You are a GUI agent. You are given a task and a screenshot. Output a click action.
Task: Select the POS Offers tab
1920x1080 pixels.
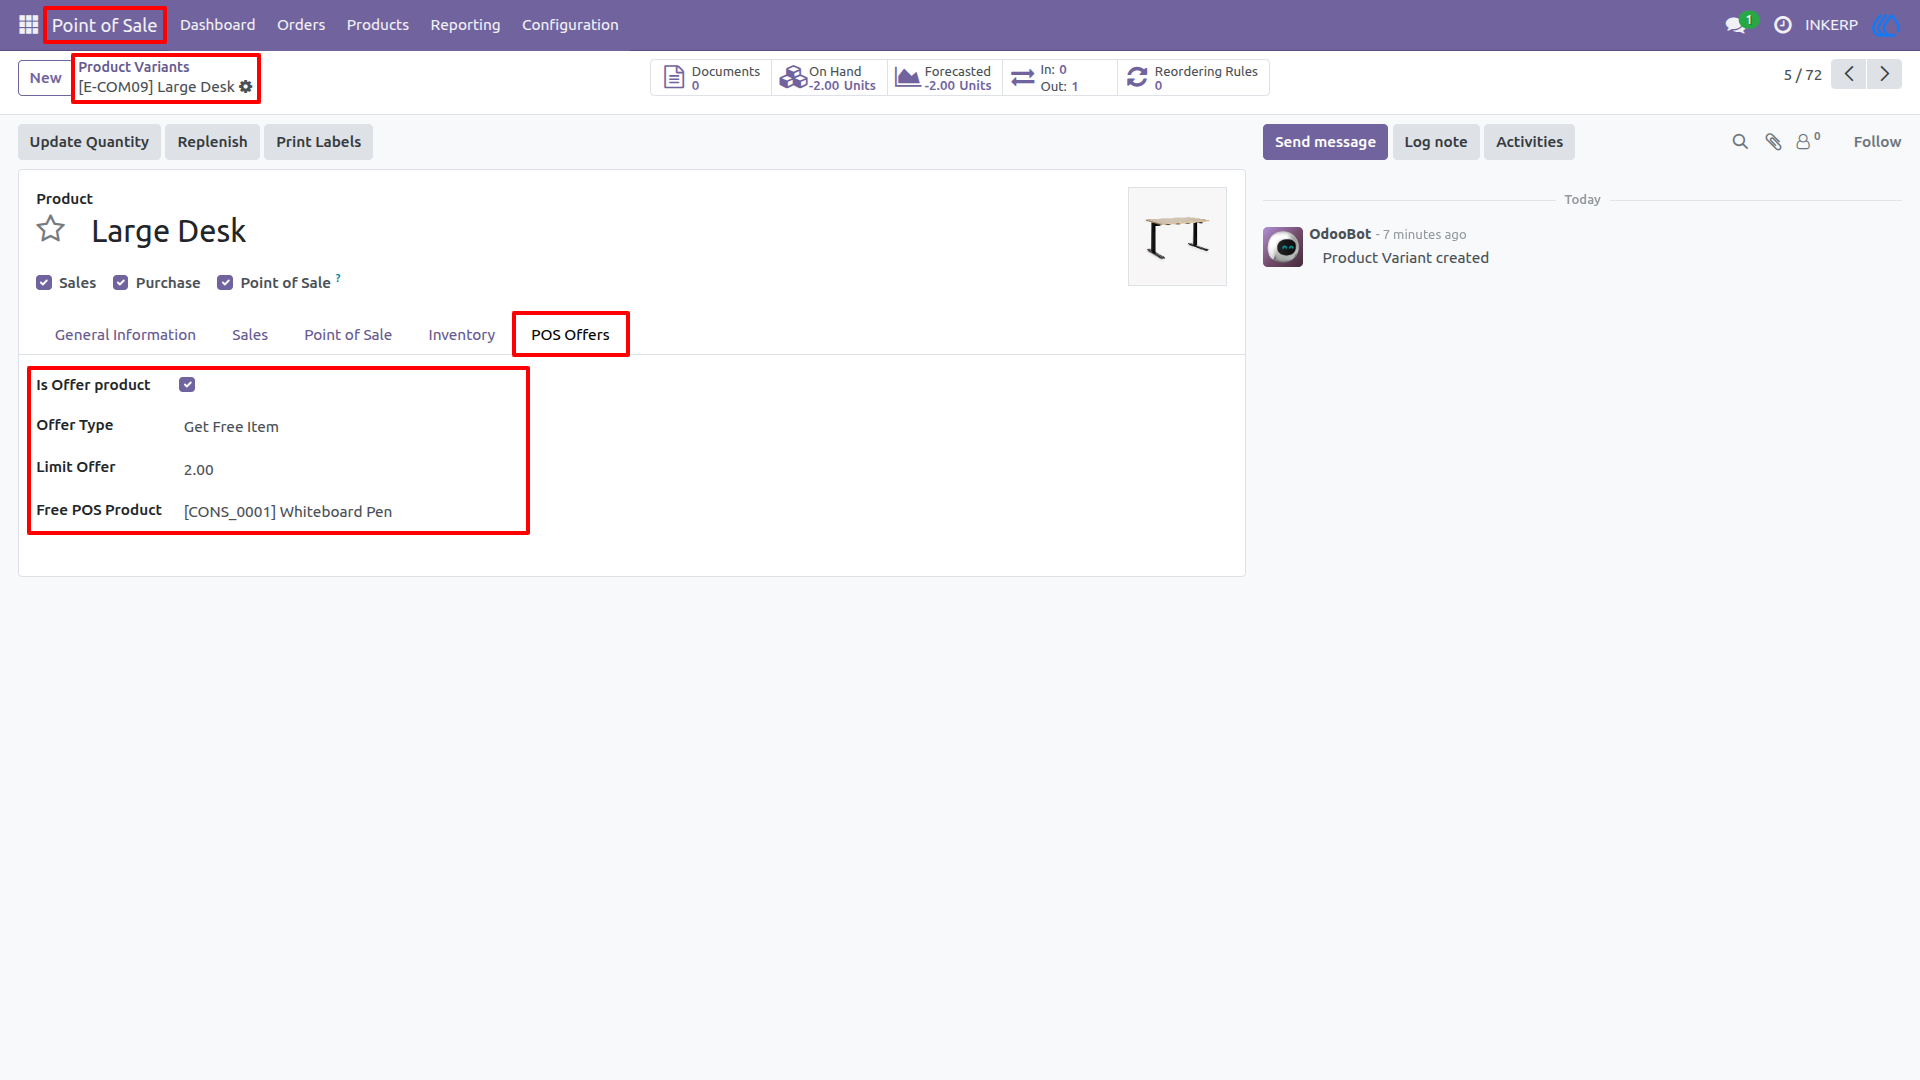pos(570,335)
